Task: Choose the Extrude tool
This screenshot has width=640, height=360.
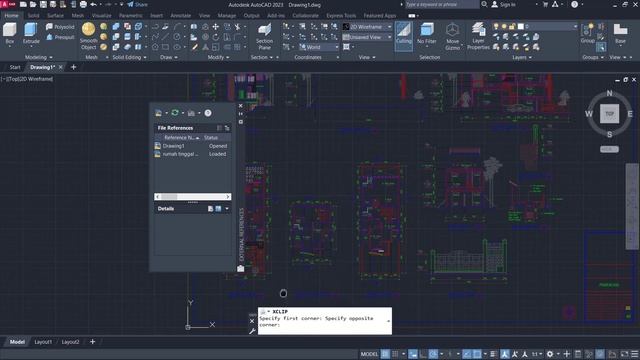Action: [31, 33]
